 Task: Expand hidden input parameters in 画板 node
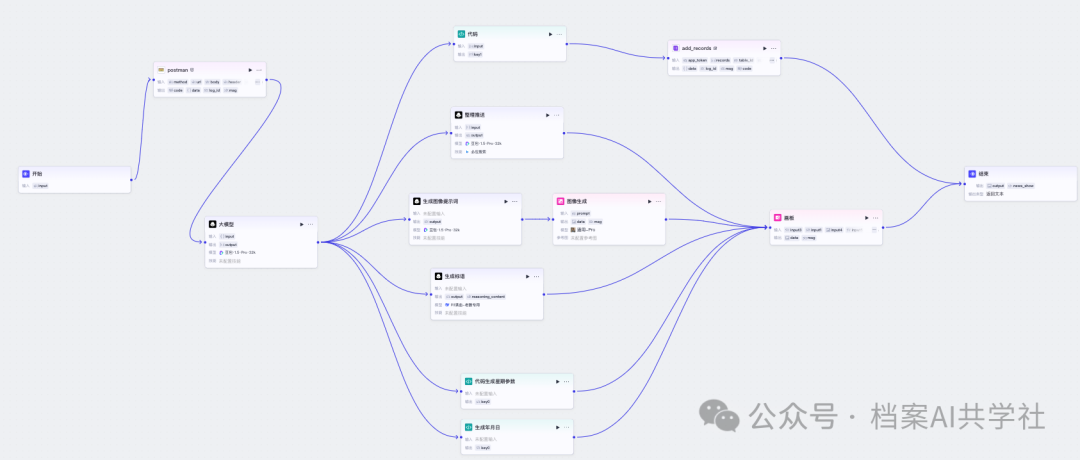pos(874,229)
